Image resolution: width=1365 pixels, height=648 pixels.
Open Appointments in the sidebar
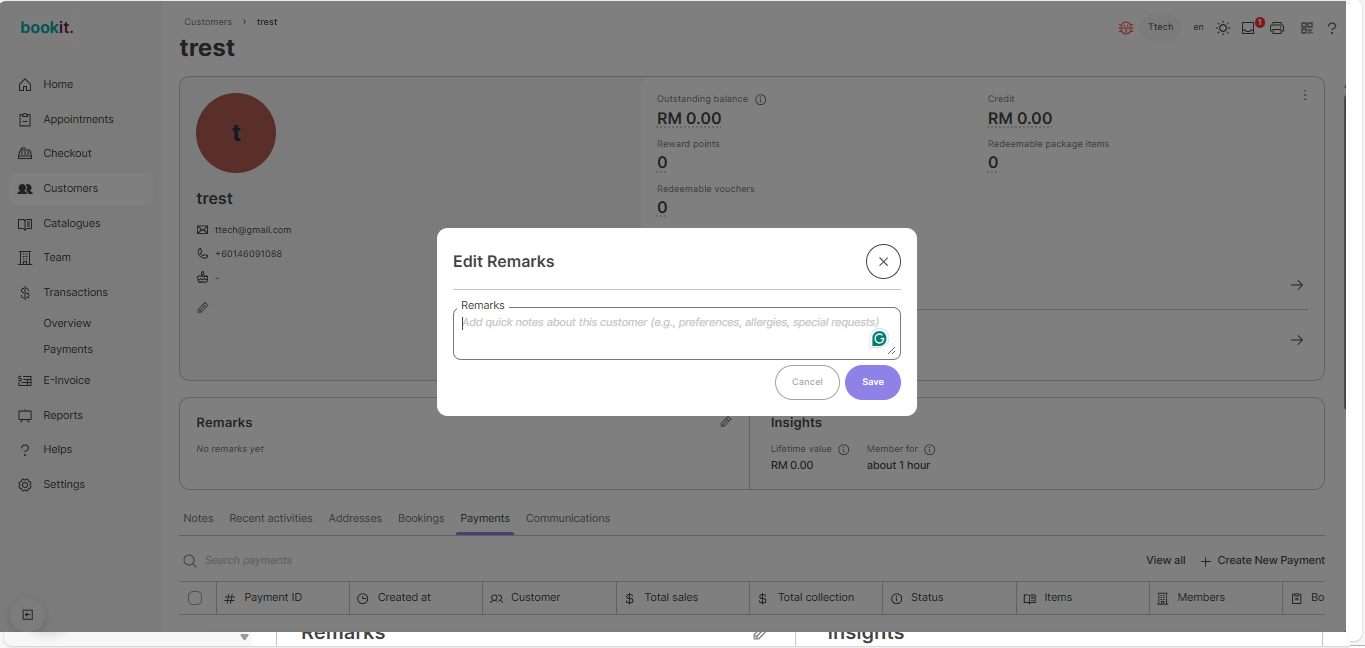click(78, 119)
